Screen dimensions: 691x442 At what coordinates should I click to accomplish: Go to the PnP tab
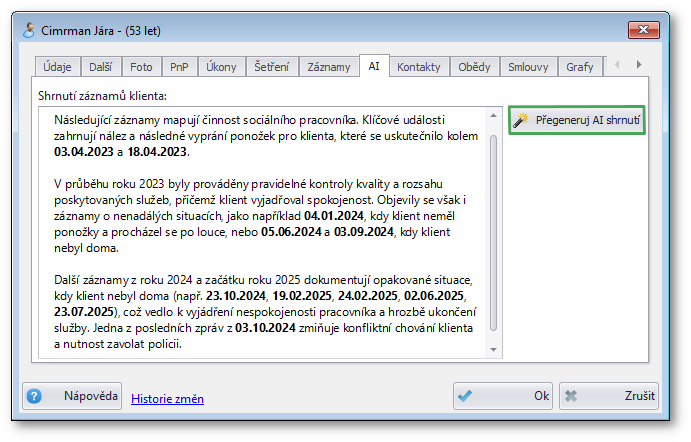tap(179, 67)
